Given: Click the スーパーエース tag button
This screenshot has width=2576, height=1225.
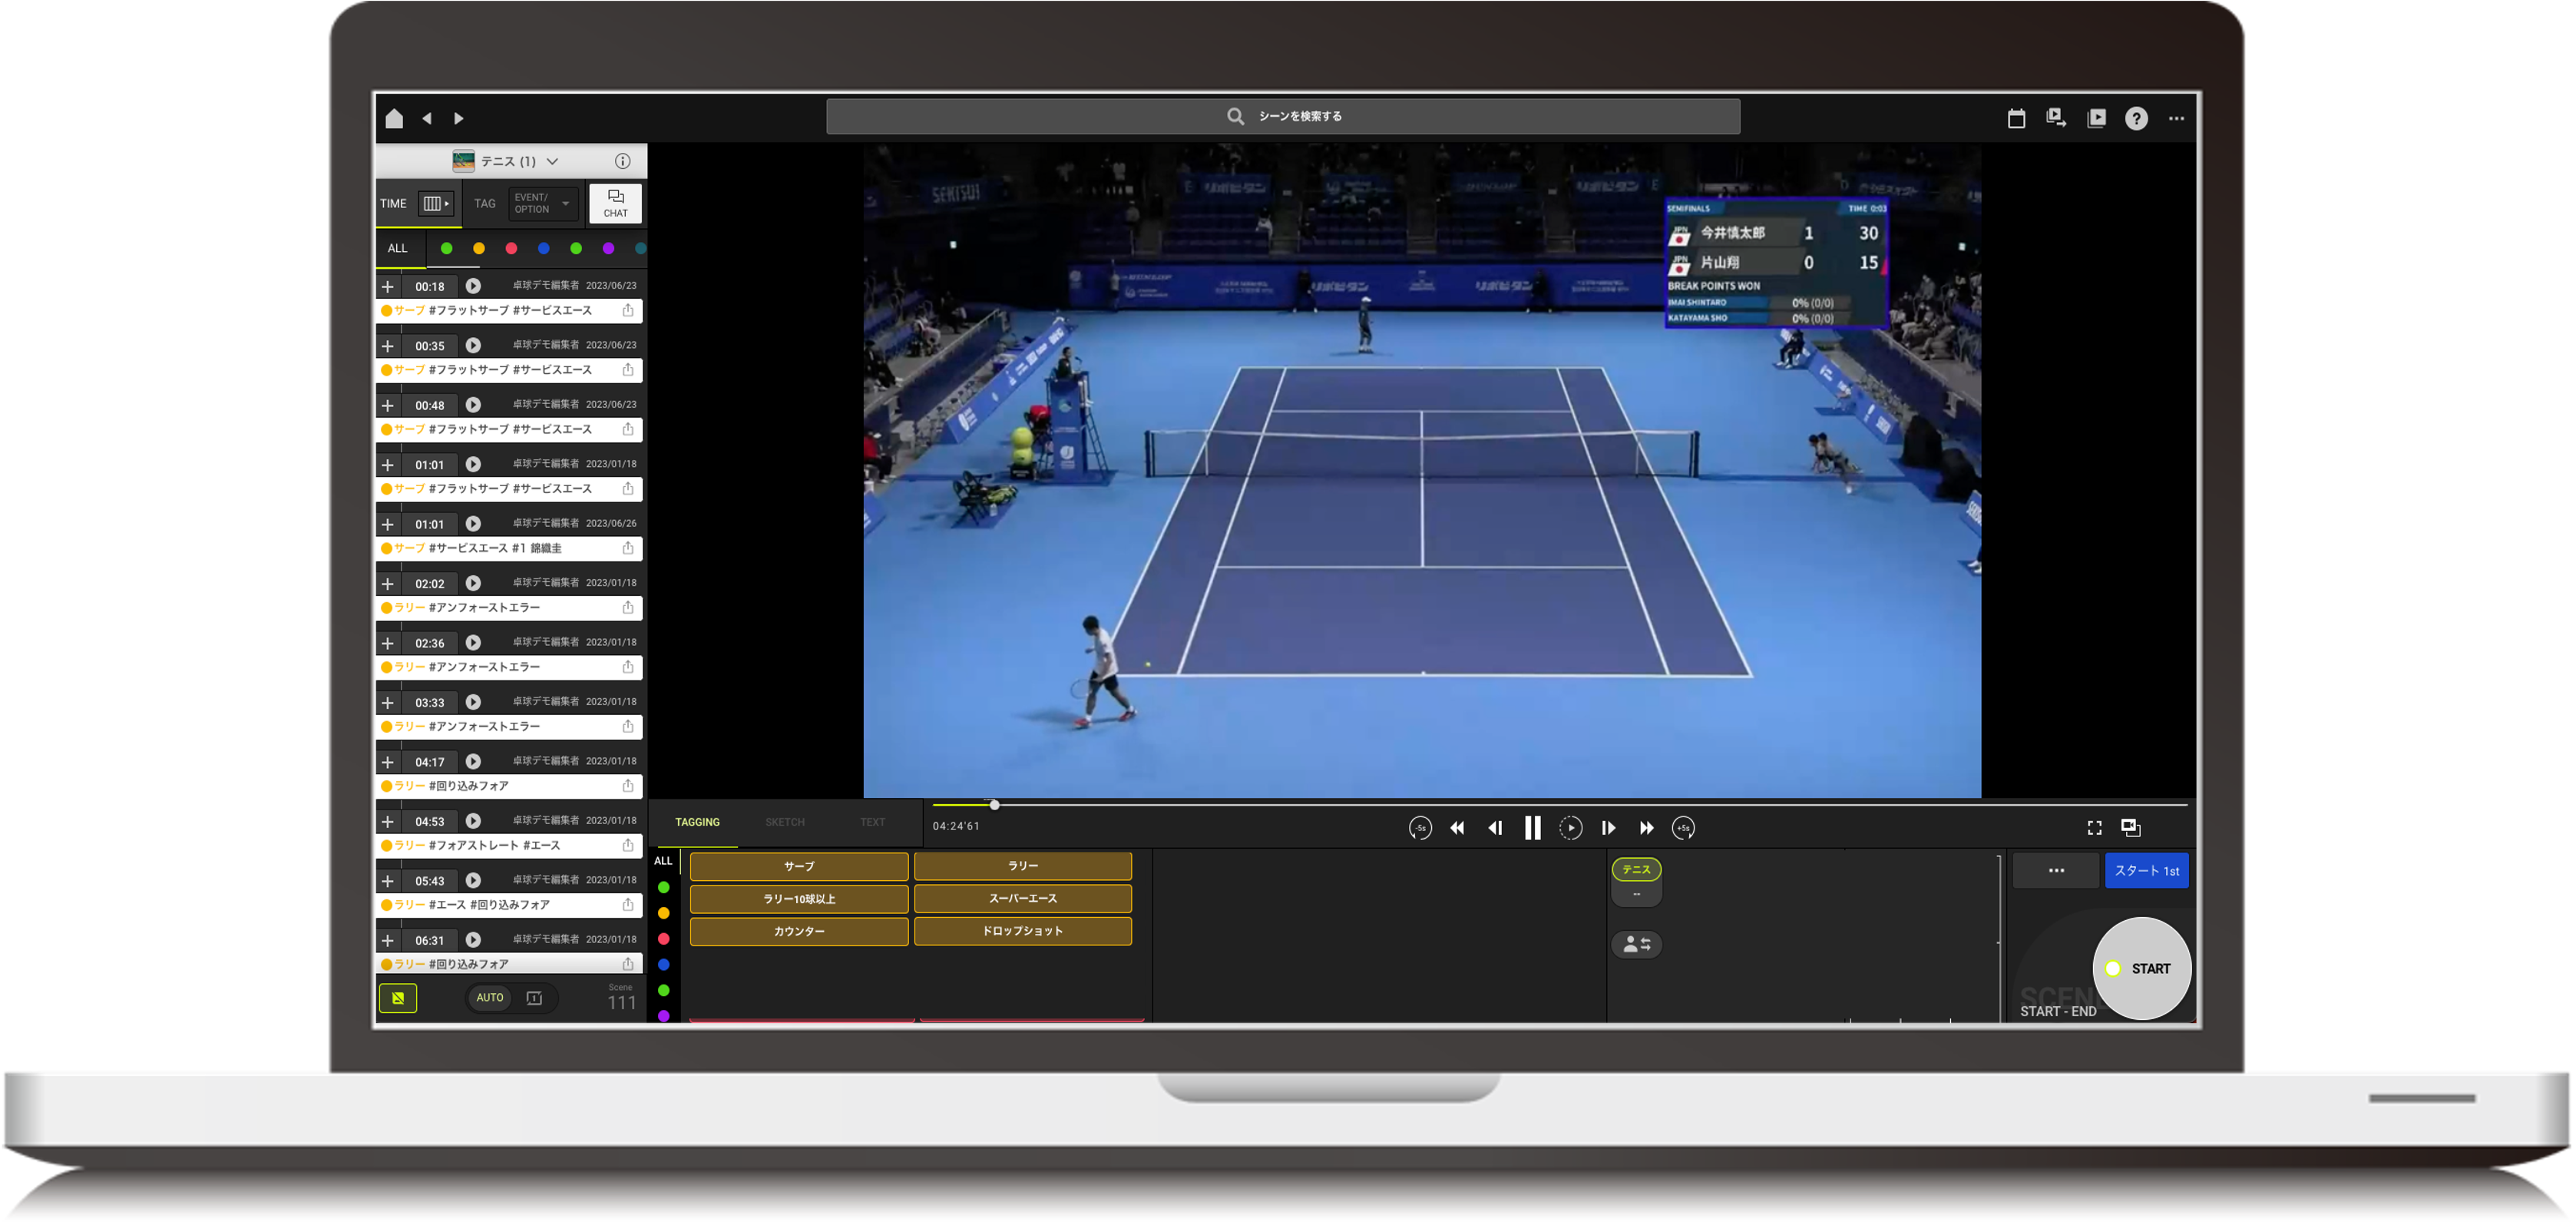Looking at the screenshot, I should coord(1022,899).
